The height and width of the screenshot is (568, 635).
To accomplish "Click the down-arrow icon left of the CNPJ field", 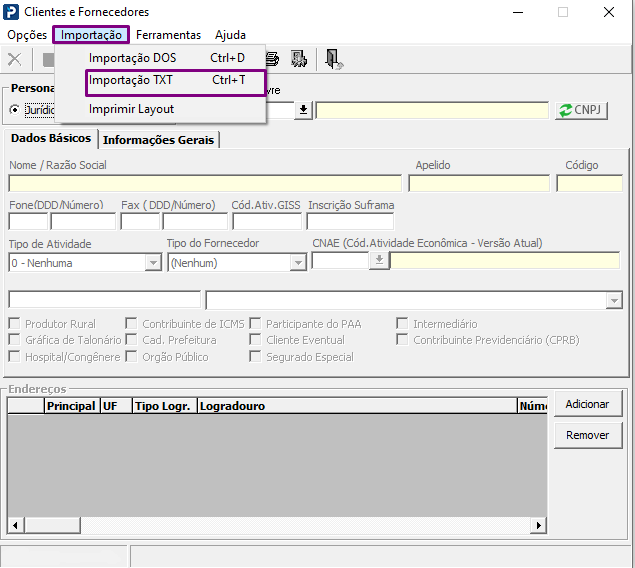I will 304,110.
